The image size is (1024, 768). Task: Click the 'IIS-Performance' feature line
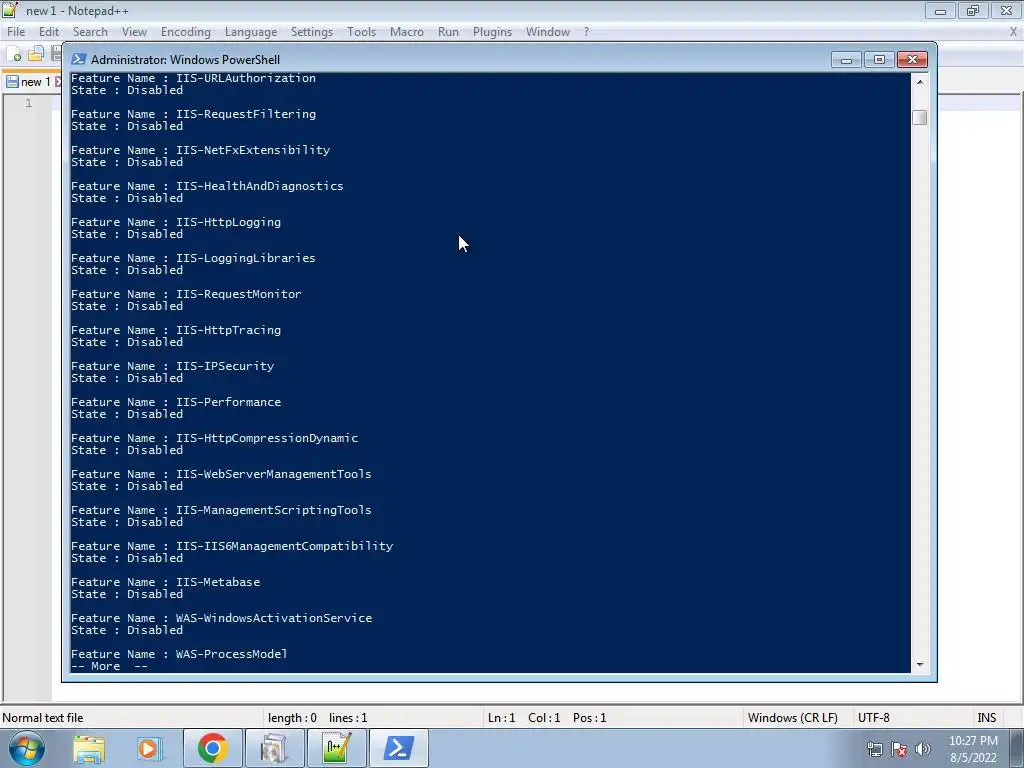coord(176,402)
